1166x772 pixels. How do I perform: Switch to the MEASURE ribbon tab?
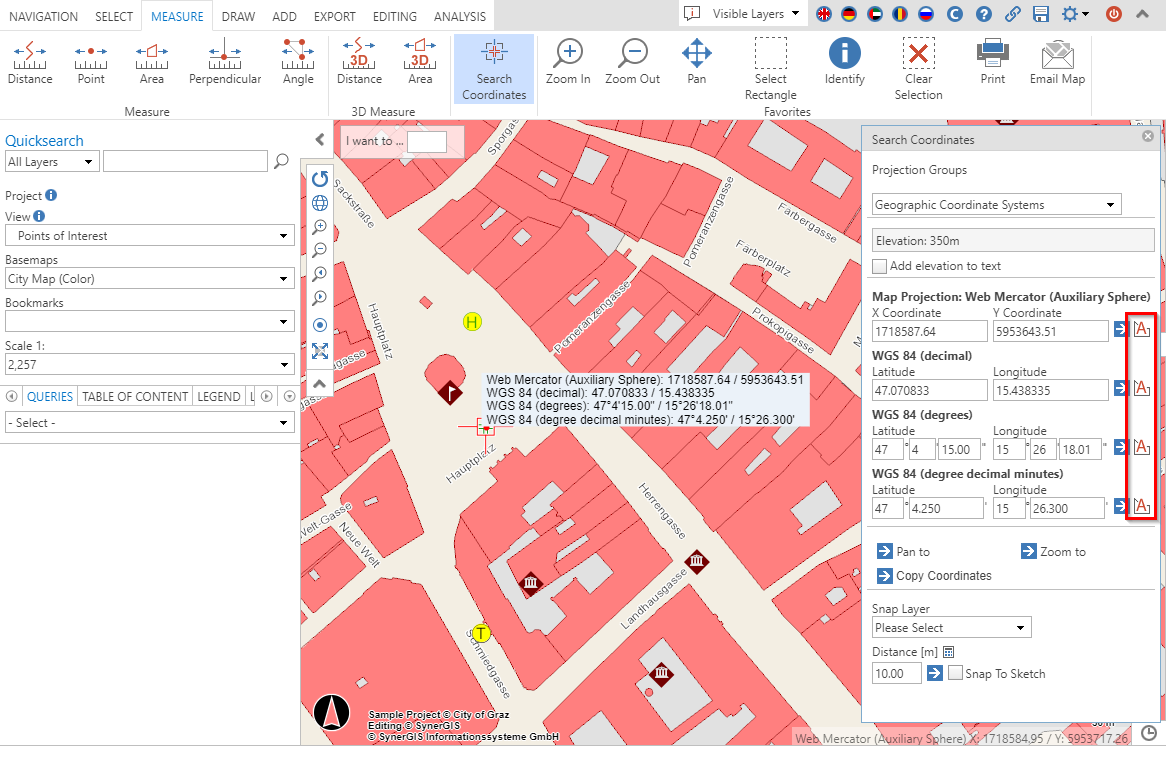[177, 15]
